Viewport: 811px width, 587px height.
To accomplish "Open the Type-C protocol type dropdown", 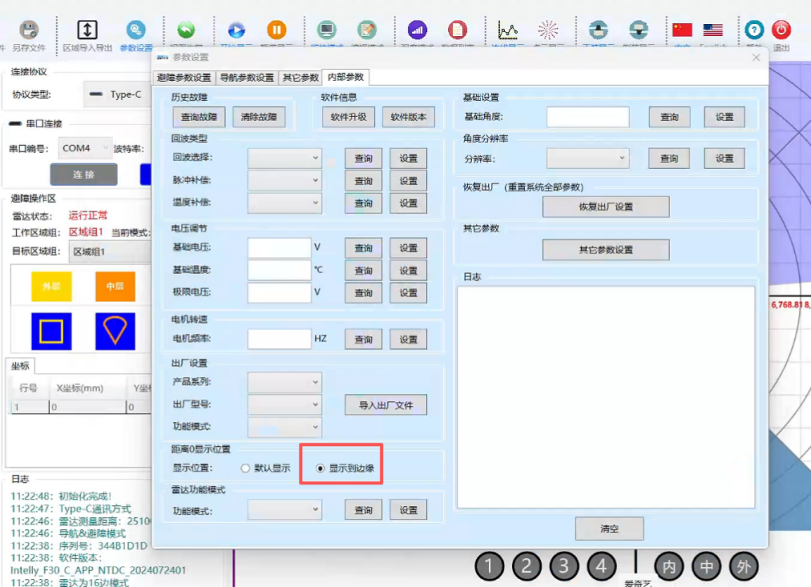I will tap(118, 95).
